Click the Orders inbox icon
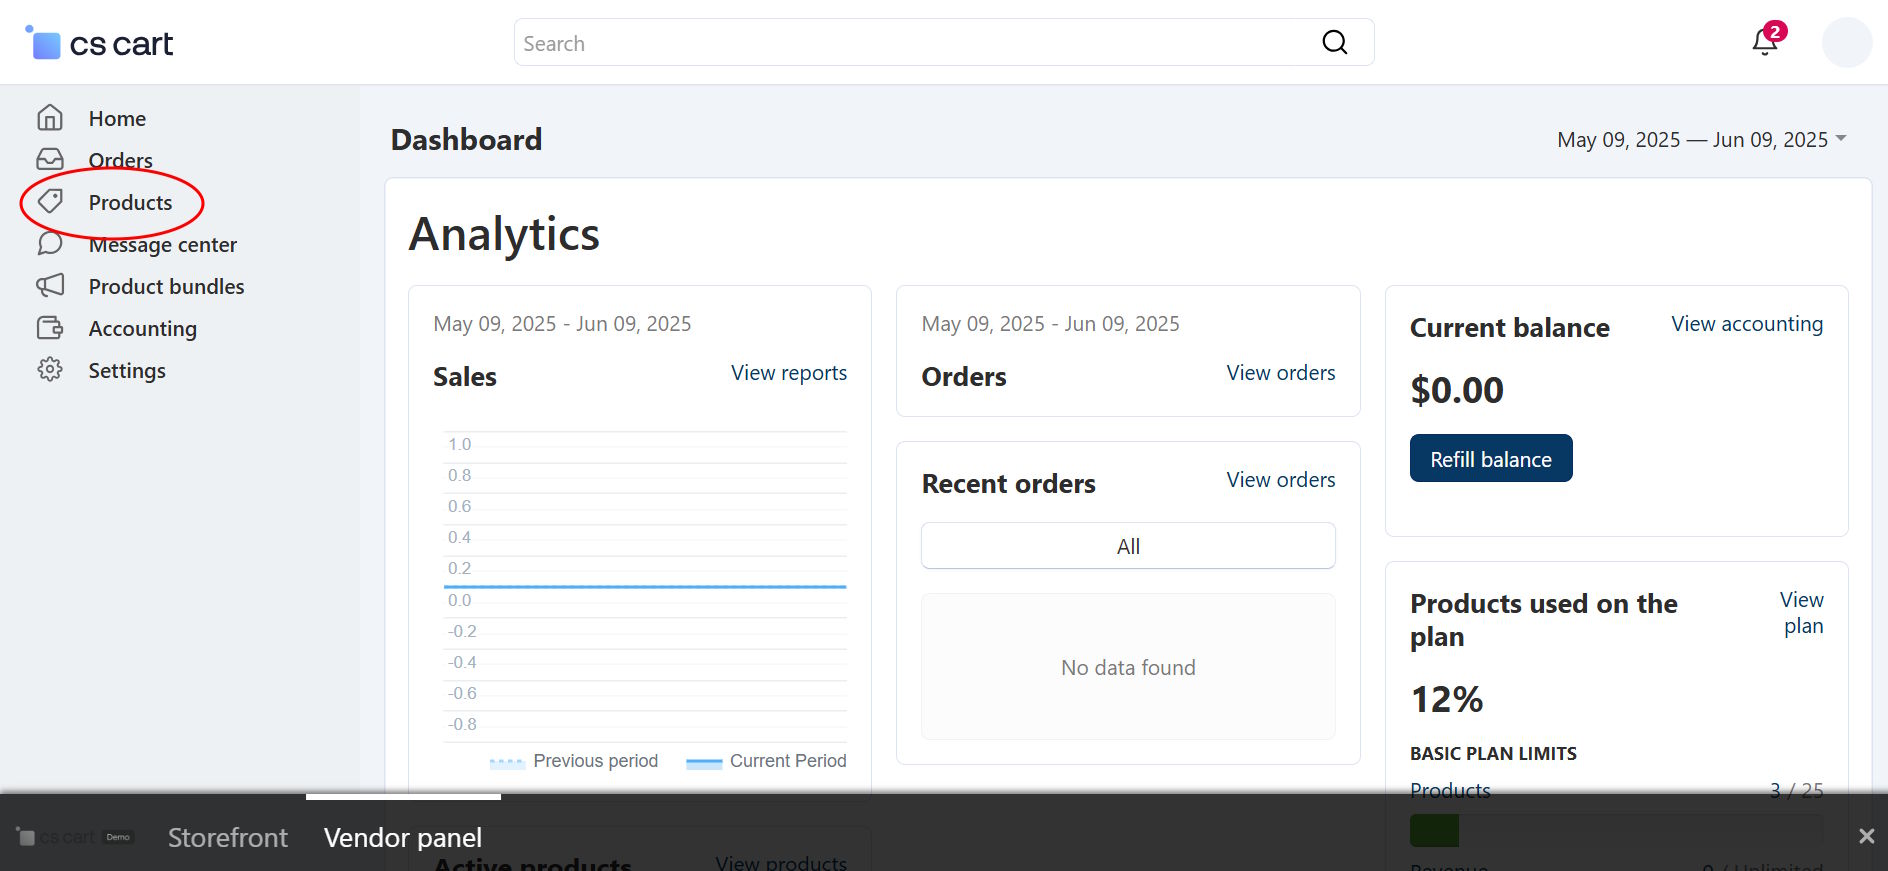This screenshot has width=1888, height=871. click(x=50, y=160)
